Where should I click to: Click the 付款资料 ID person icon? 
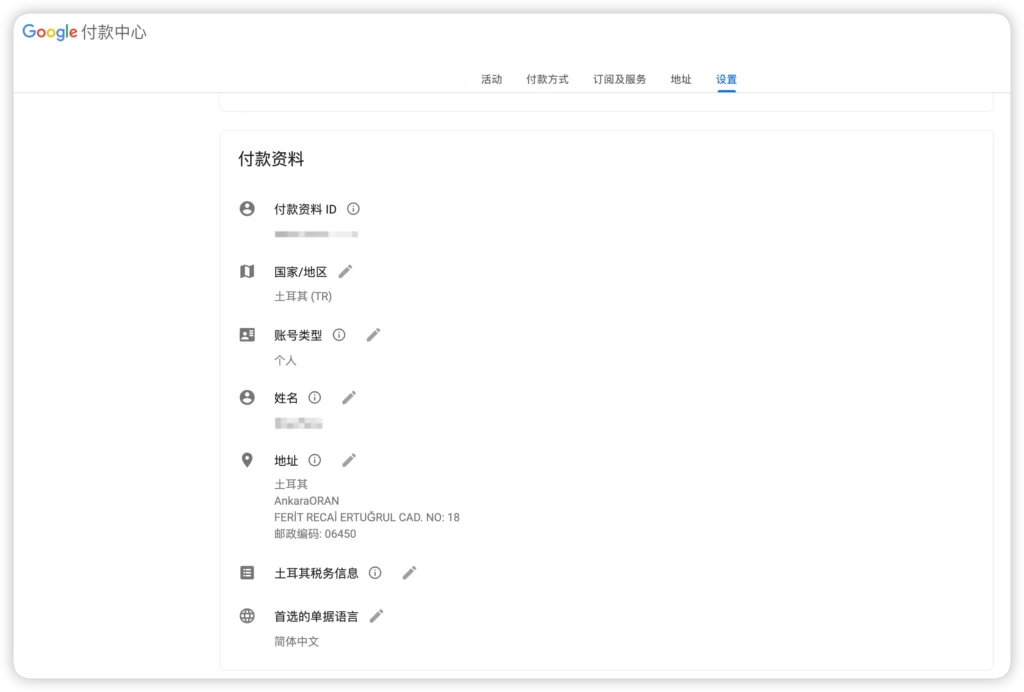(247, 208)
